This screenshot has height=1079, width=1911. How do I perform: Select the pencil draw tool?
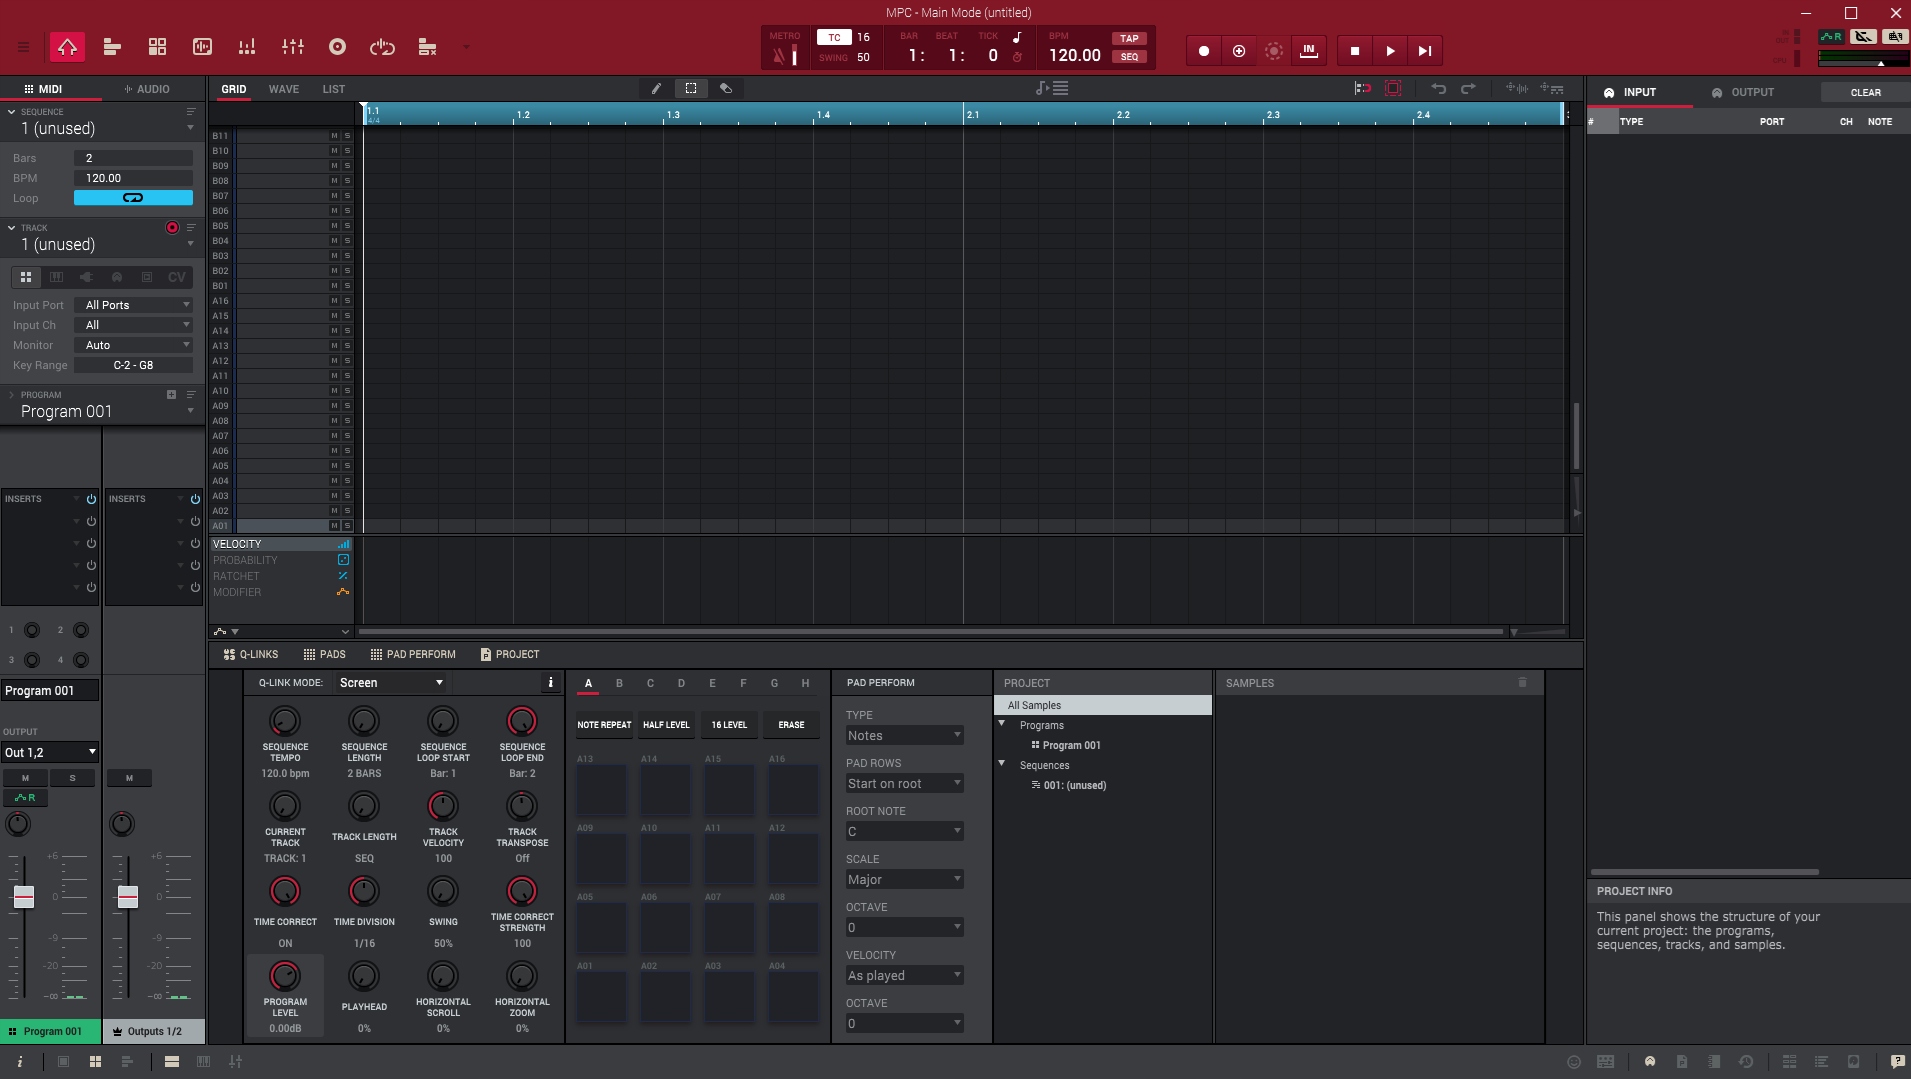pos(656,89)
